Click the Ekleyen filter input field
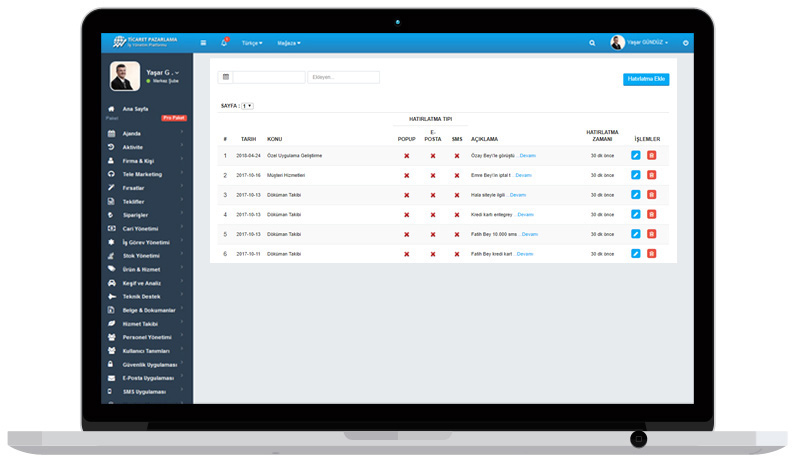This screenshot has width=800, height=463. click(x=343, y=77)
